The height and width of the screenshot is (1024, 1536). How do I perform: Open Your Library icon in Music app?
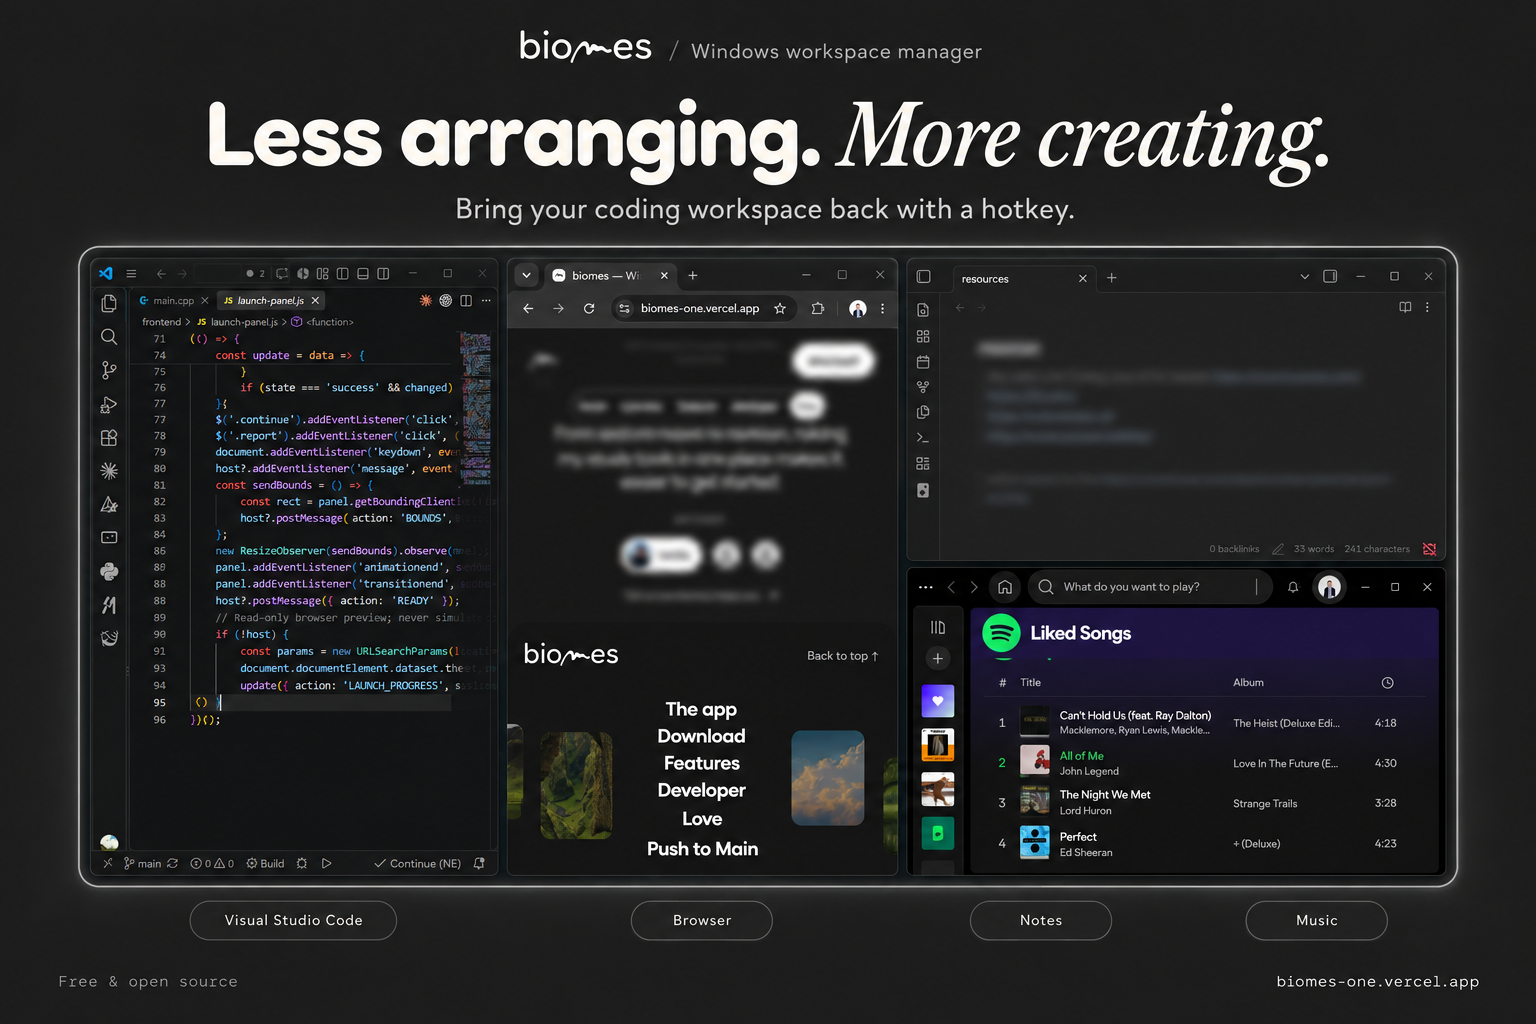[x=938, y=627]
